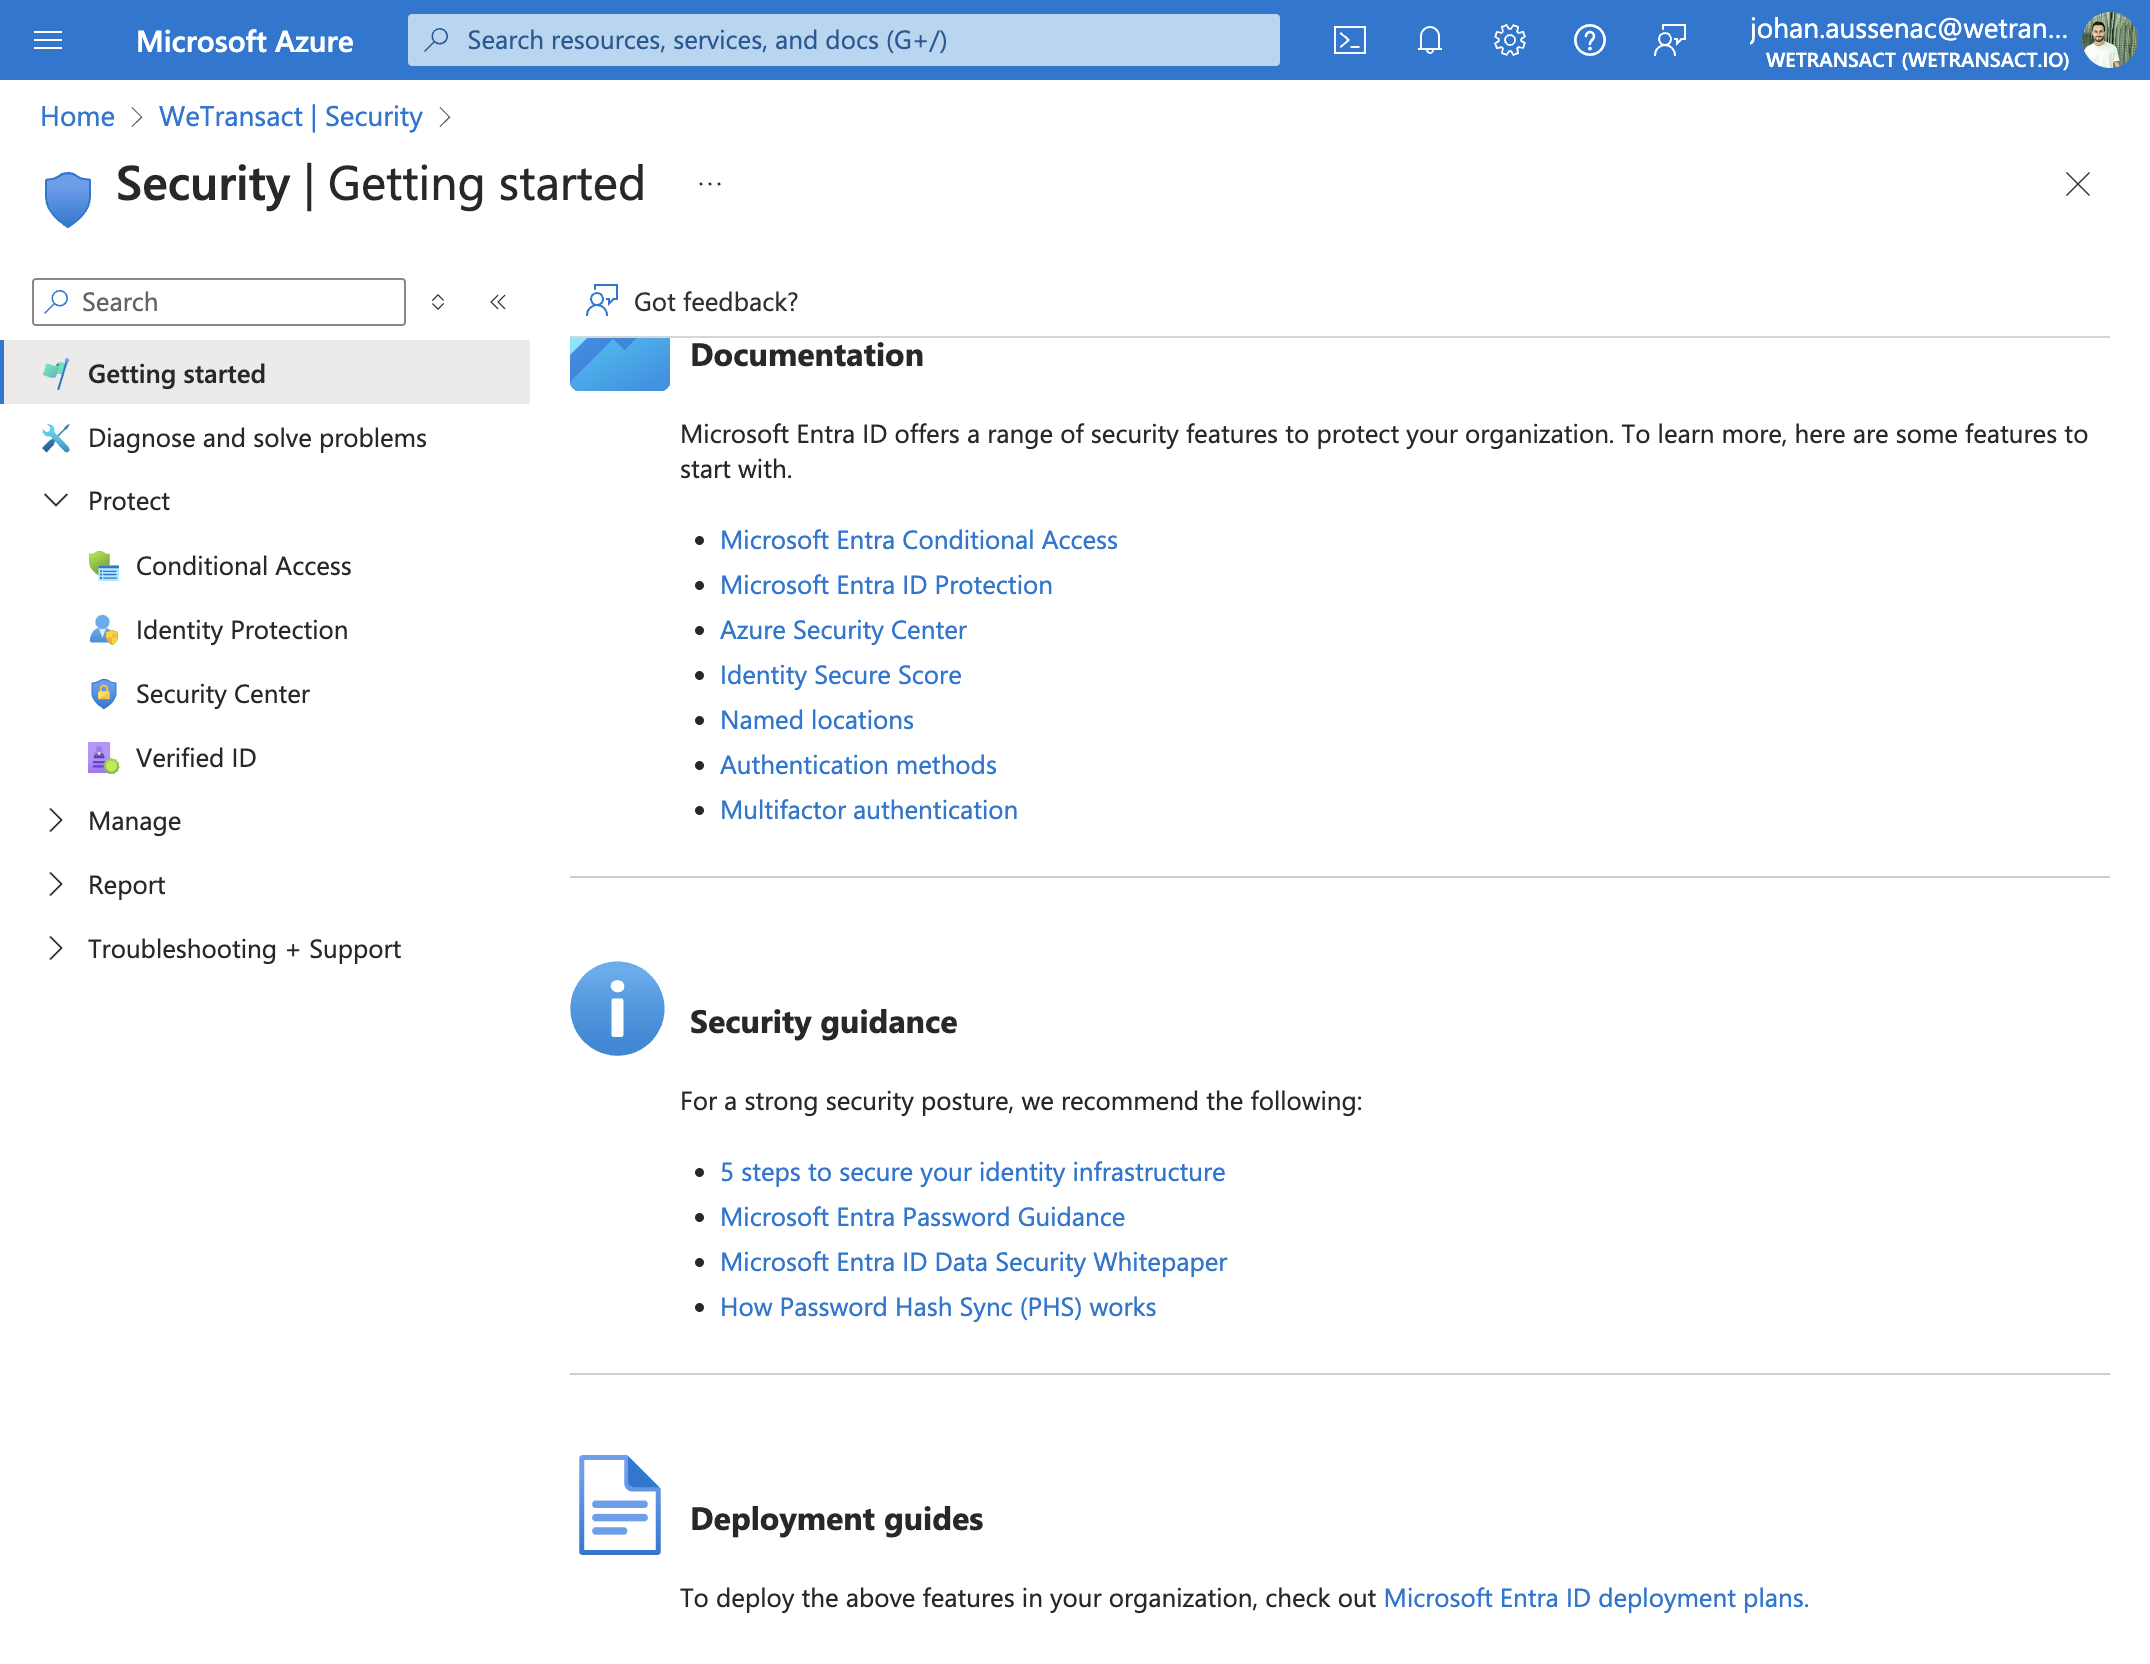Go to WeTransact | Security breadcrumb
Screen dimensions: 2150x1664
tap(291, 117)
